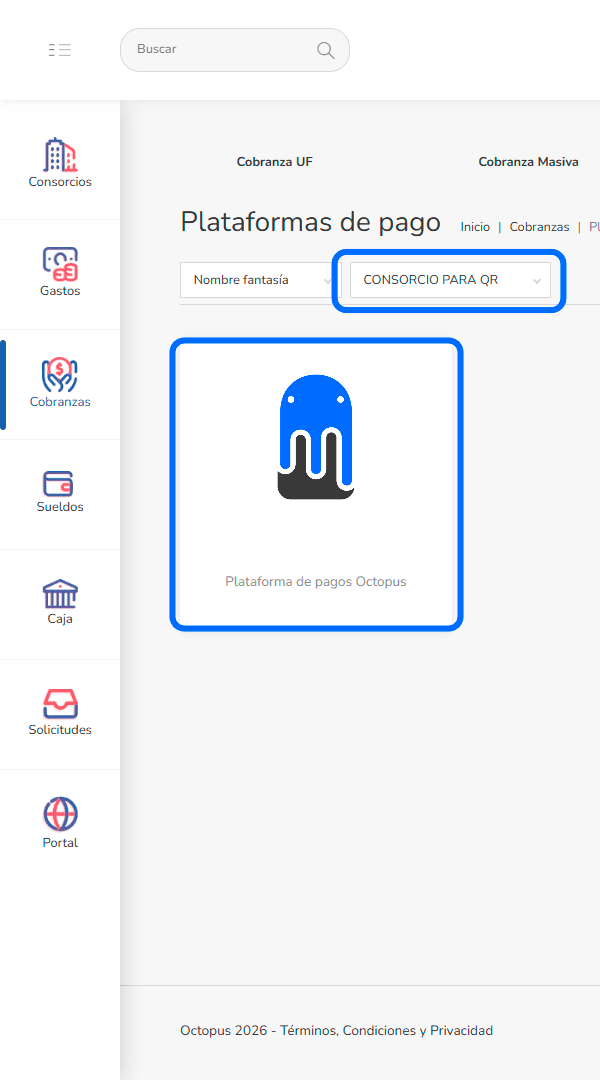Open the Caja bank icon
Image resolution: width=600 pixels, height=1080 pixels.
click(60, 594)
